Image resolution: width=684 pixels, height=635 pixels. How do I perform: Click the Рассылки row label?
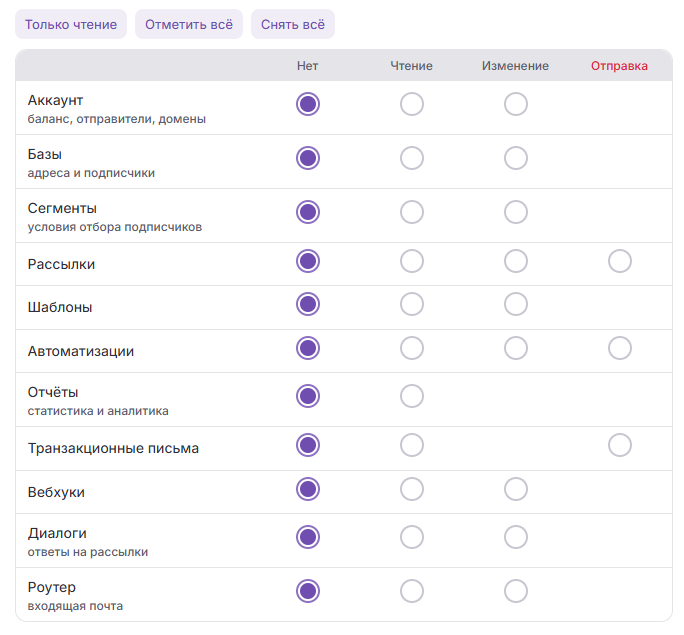[x=61, y=264]
